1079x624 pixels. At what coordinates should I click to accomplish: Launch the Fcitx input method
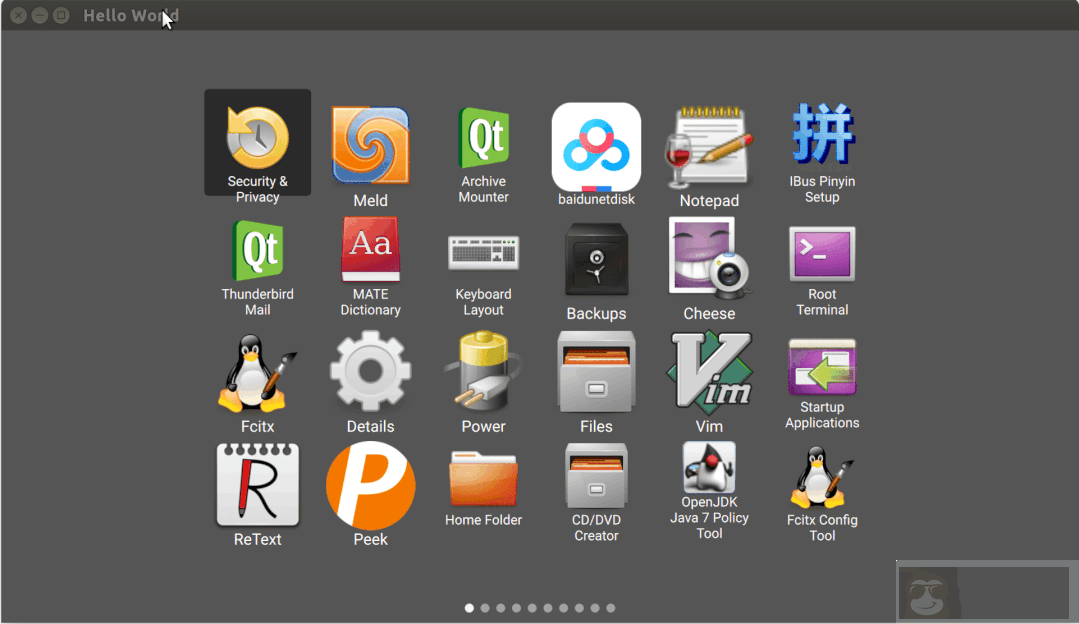tap(257, 368)
